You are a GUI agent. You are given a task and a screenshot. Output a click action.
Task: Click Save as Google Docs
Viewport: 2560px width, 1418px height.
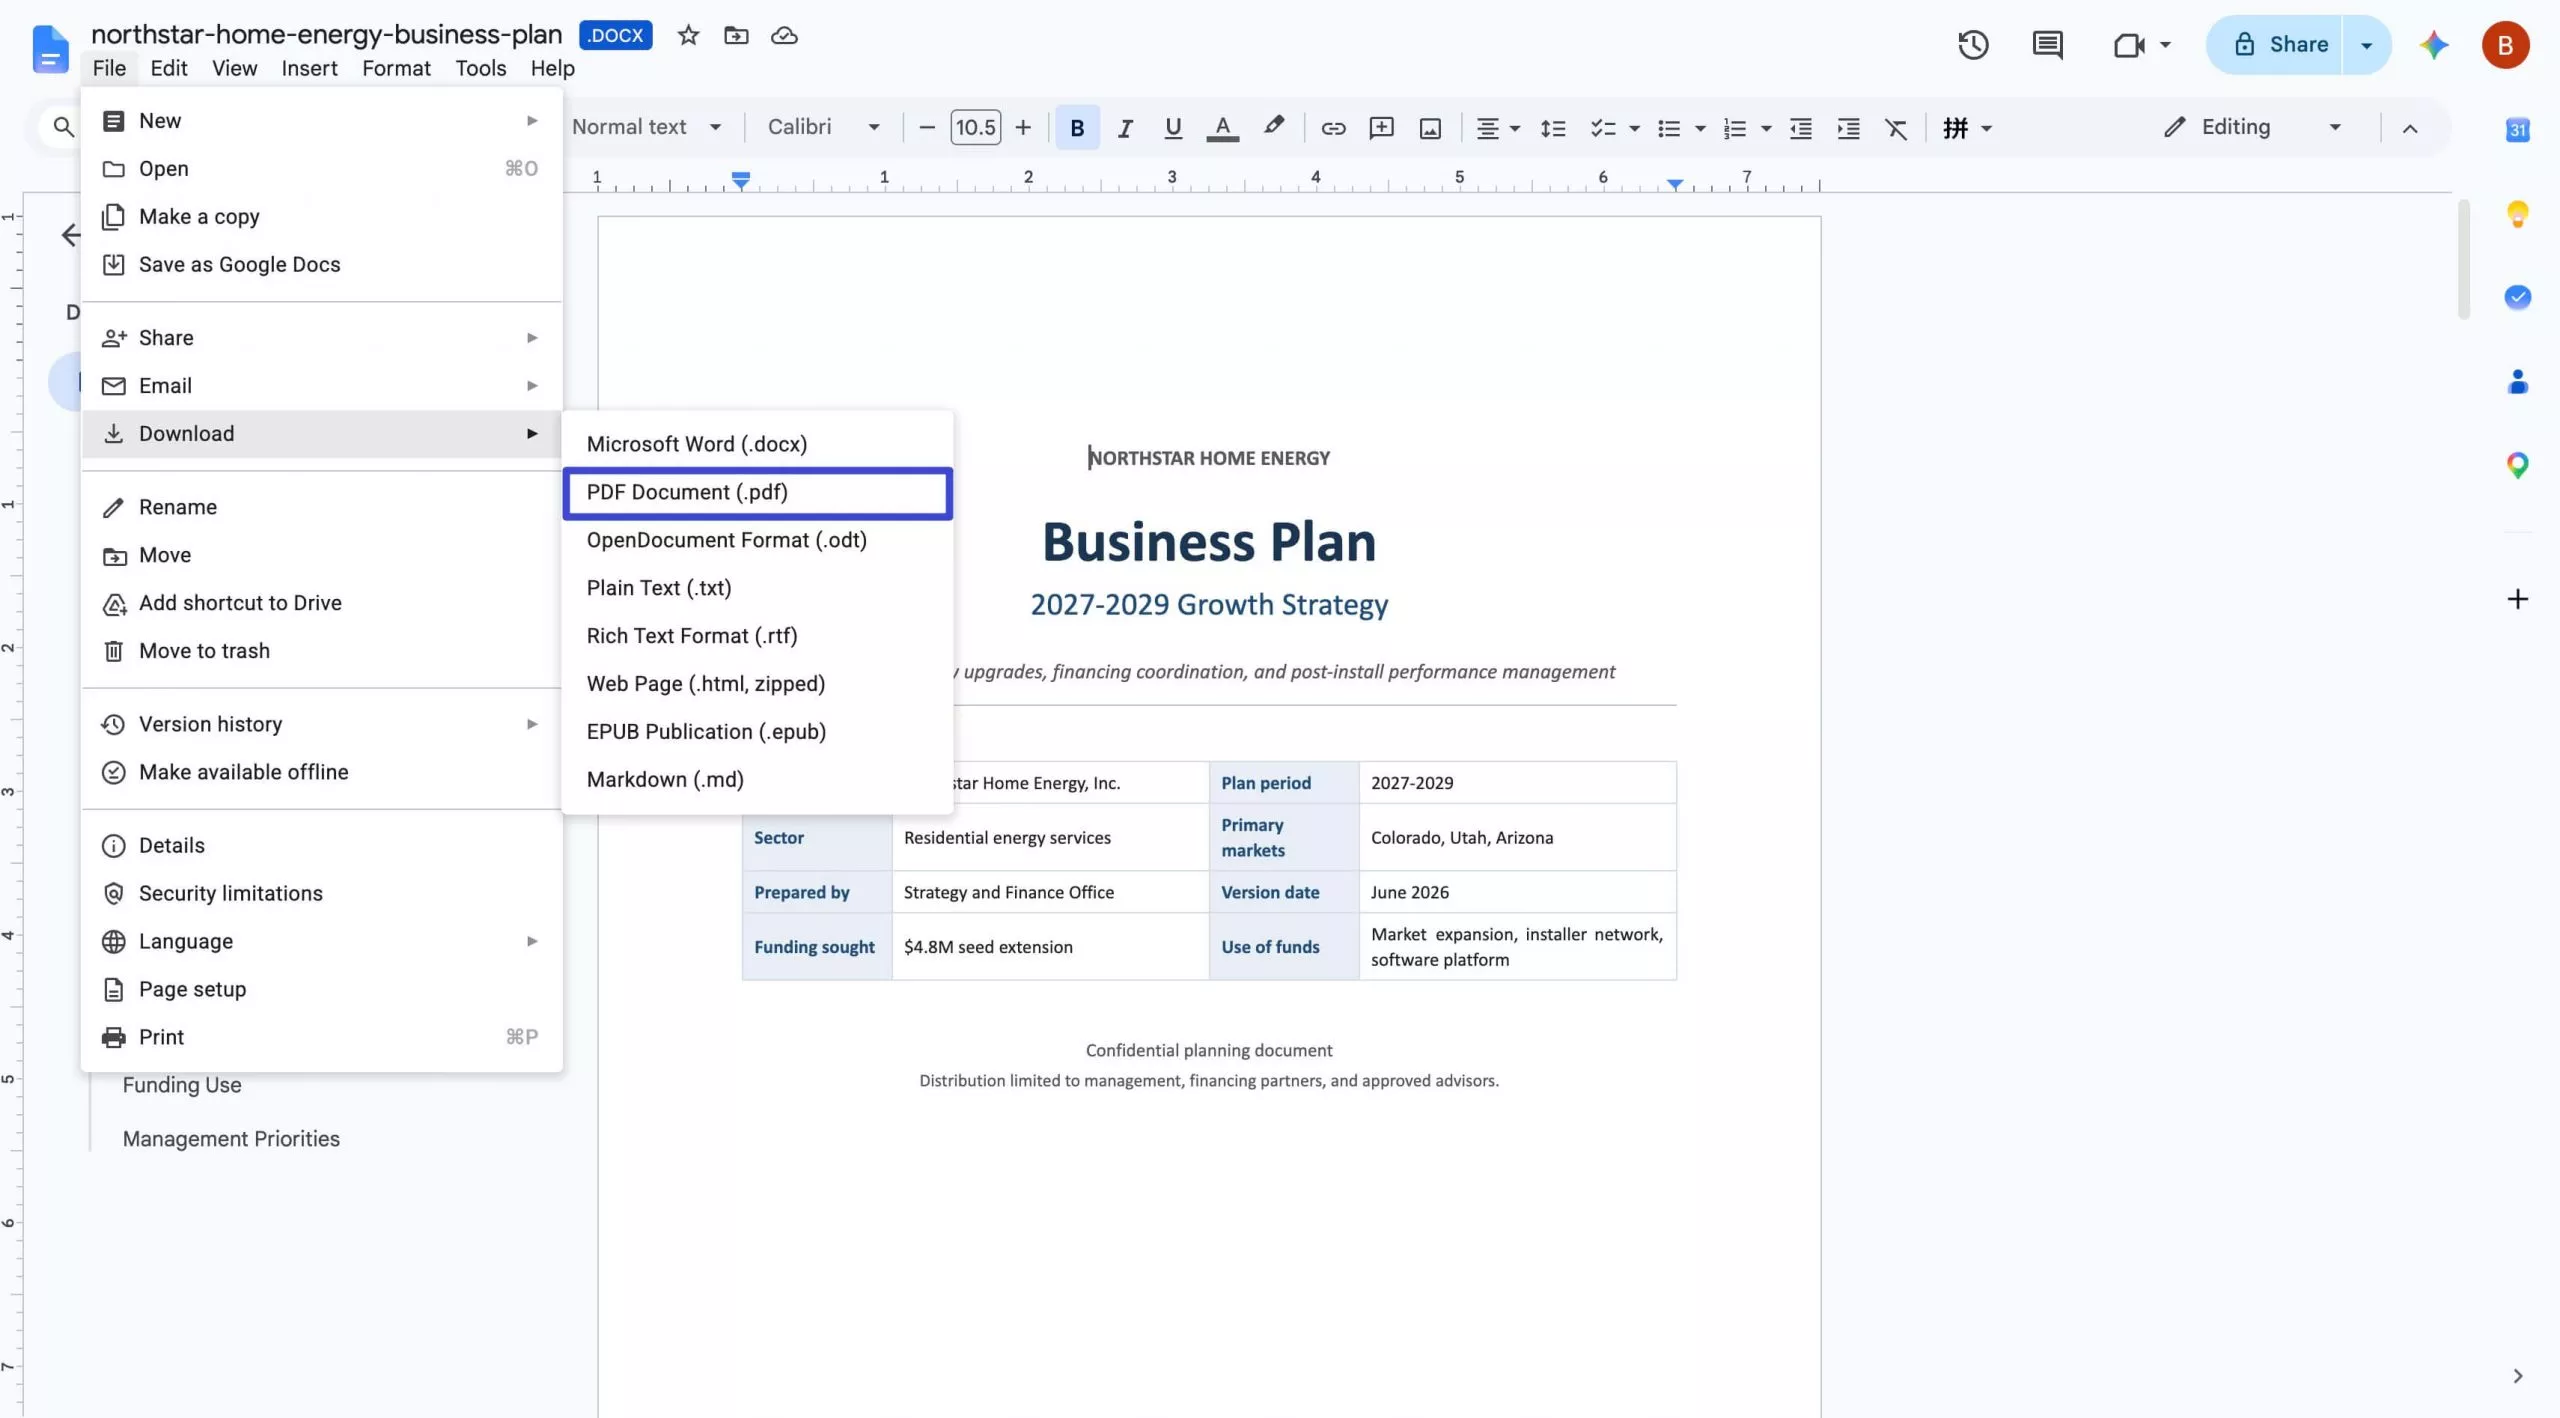coord(321,265)
